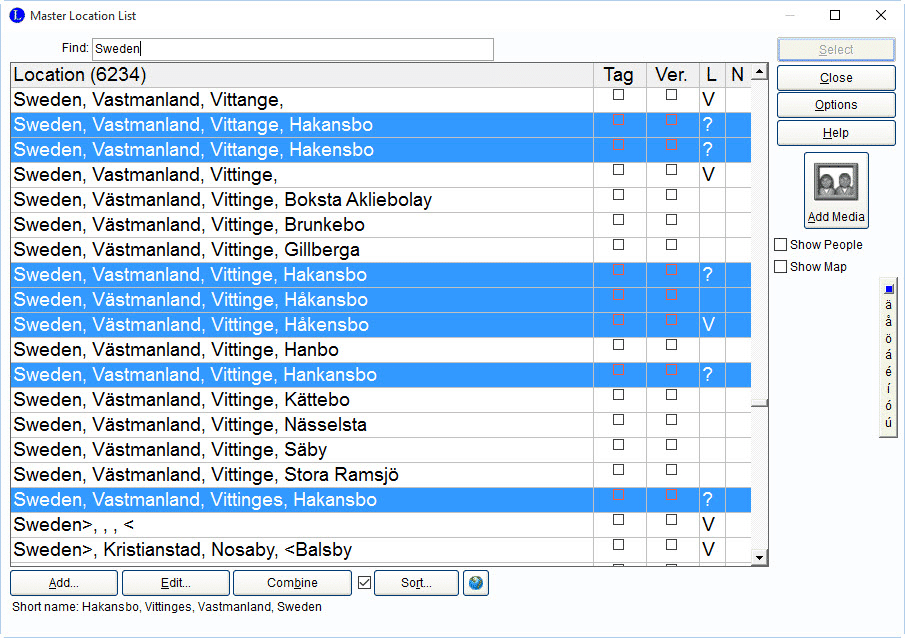Image resolution: width=905 pixels, height=638 pixels.
Task: Click the Legacy app icon in title bar
Action: 17,16
